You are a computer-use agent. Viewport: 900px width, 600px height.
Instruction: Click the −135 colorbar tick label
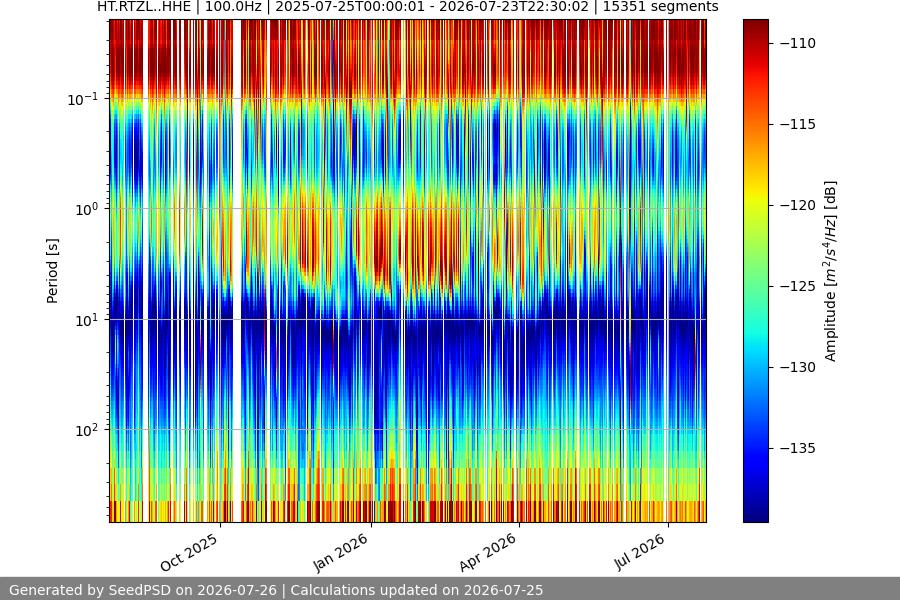click(x=798, y=448)
